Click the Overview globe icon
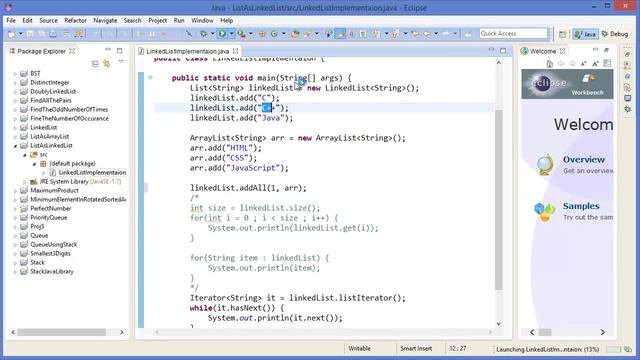 pos(545,164)
